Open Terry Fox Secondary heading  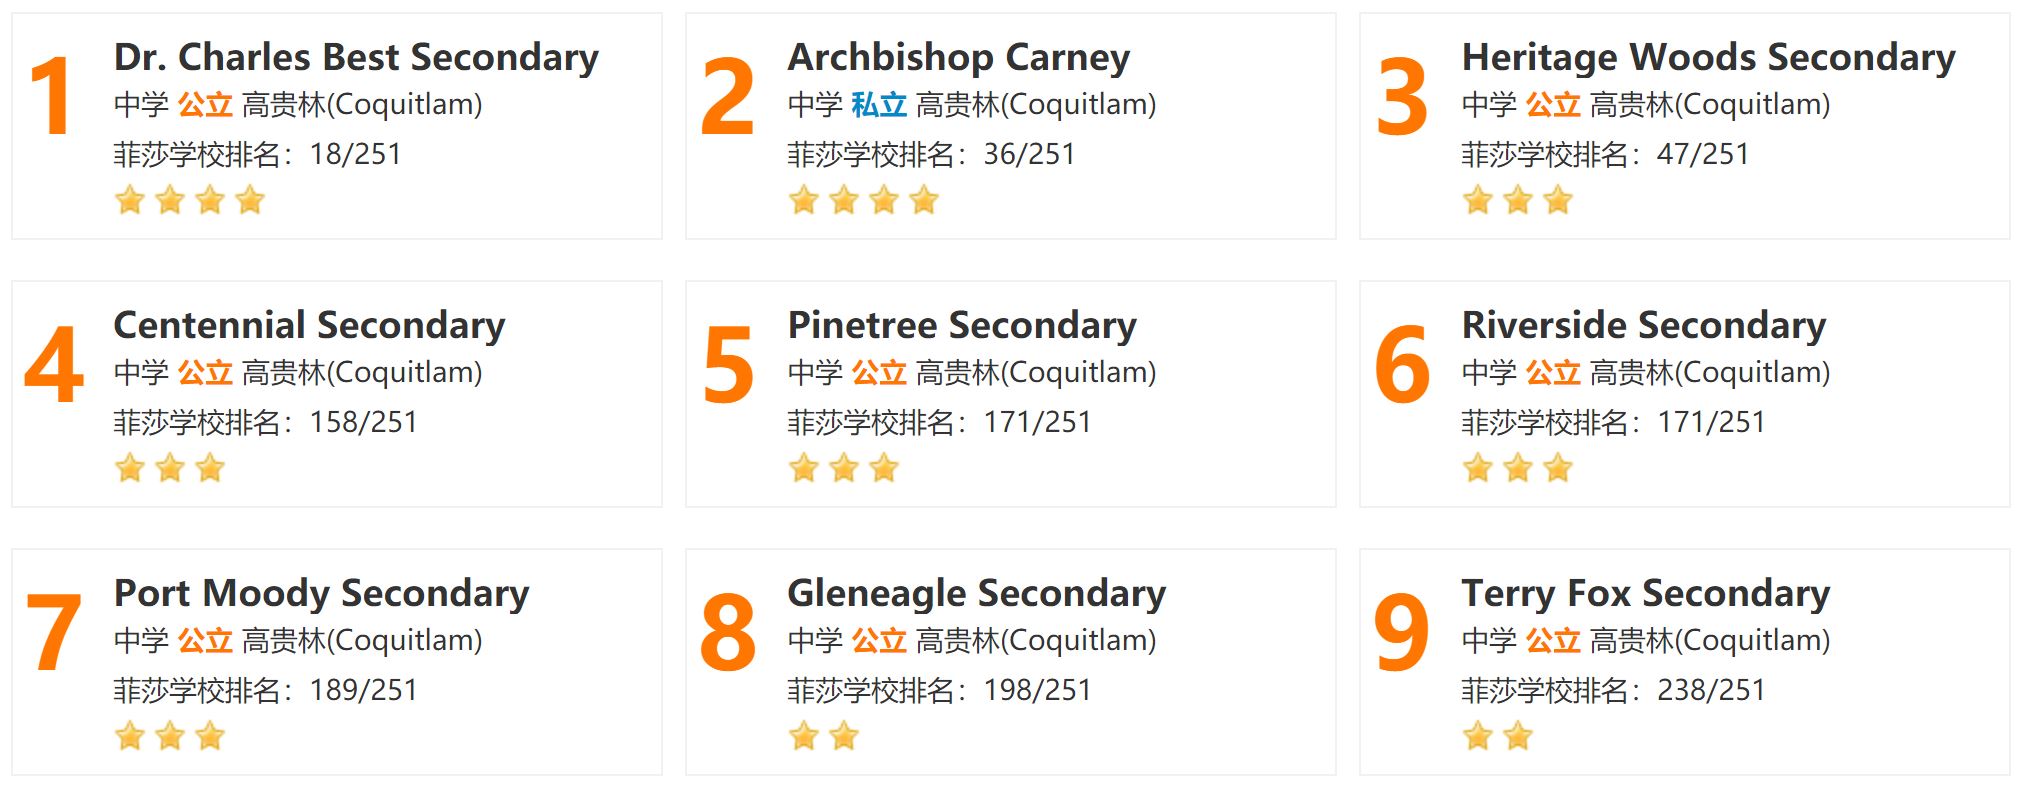click(1646, 593)
